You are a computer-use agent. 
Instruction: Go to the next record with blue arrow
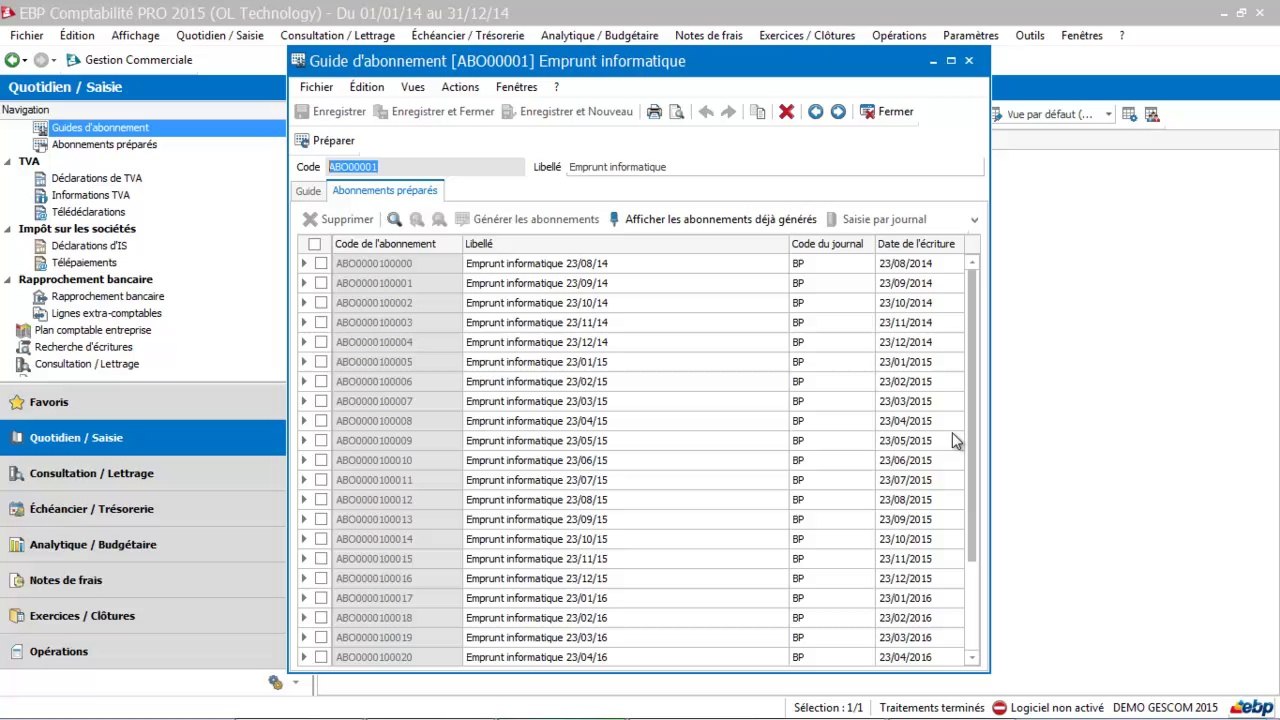[x=838, y=112]
